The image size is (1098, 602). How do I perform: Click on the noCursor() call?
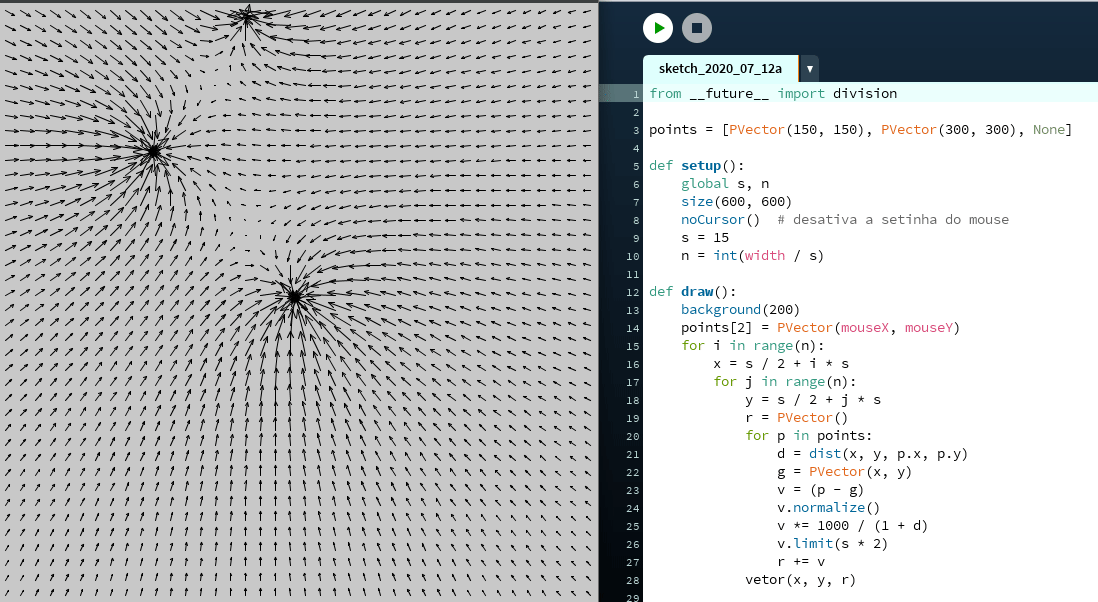tap(720, 219)
